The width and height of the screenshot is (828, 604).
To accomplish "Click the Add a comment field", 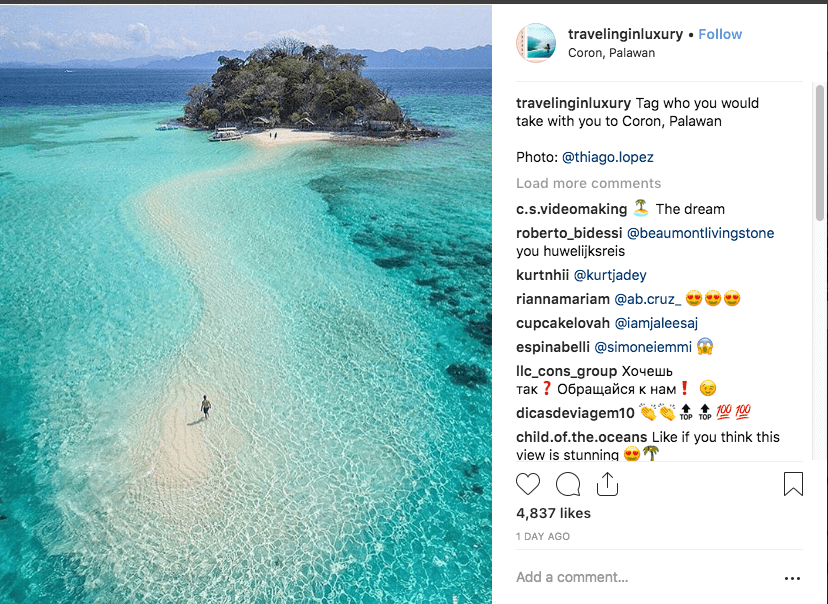I will [640, 577].
